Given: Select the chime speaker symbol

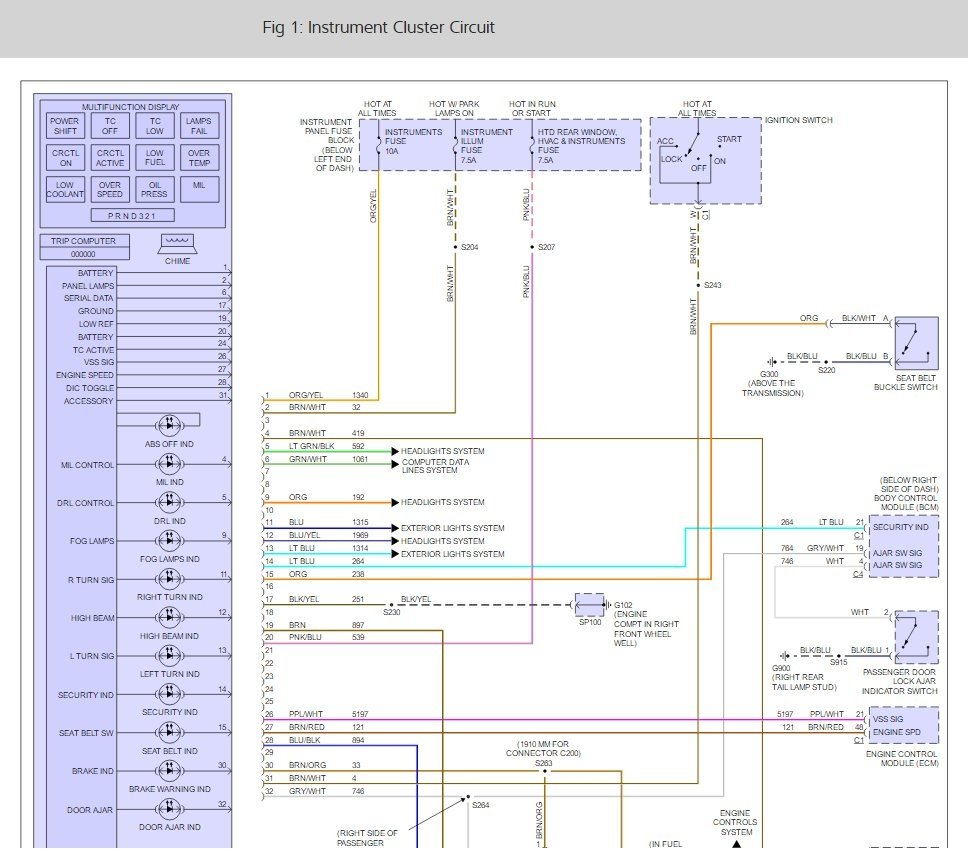Looking at the screenshot, I should coord(178,244).
